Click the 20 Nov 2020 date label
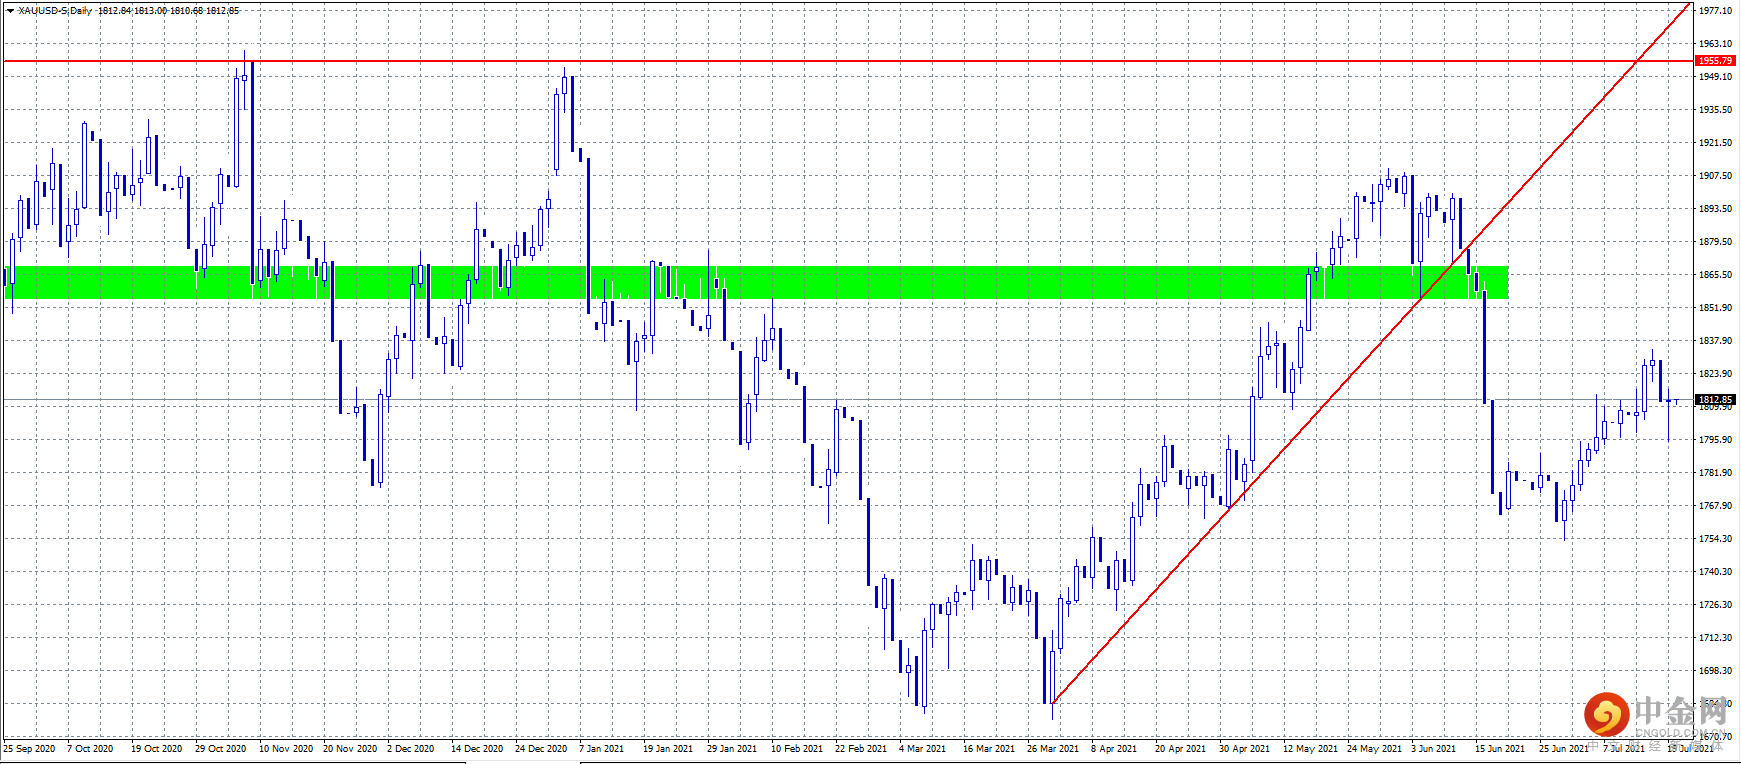Screen dimensions: 1741x764 tap(349, 749)
